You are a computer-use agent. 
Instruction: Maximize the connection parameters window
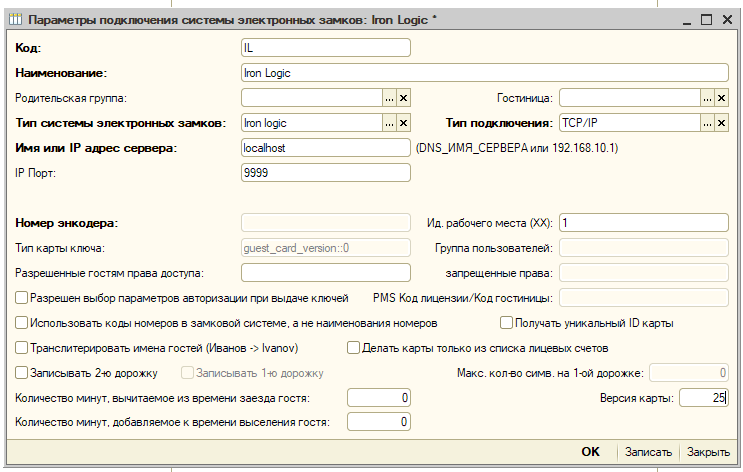pos(707,20)
